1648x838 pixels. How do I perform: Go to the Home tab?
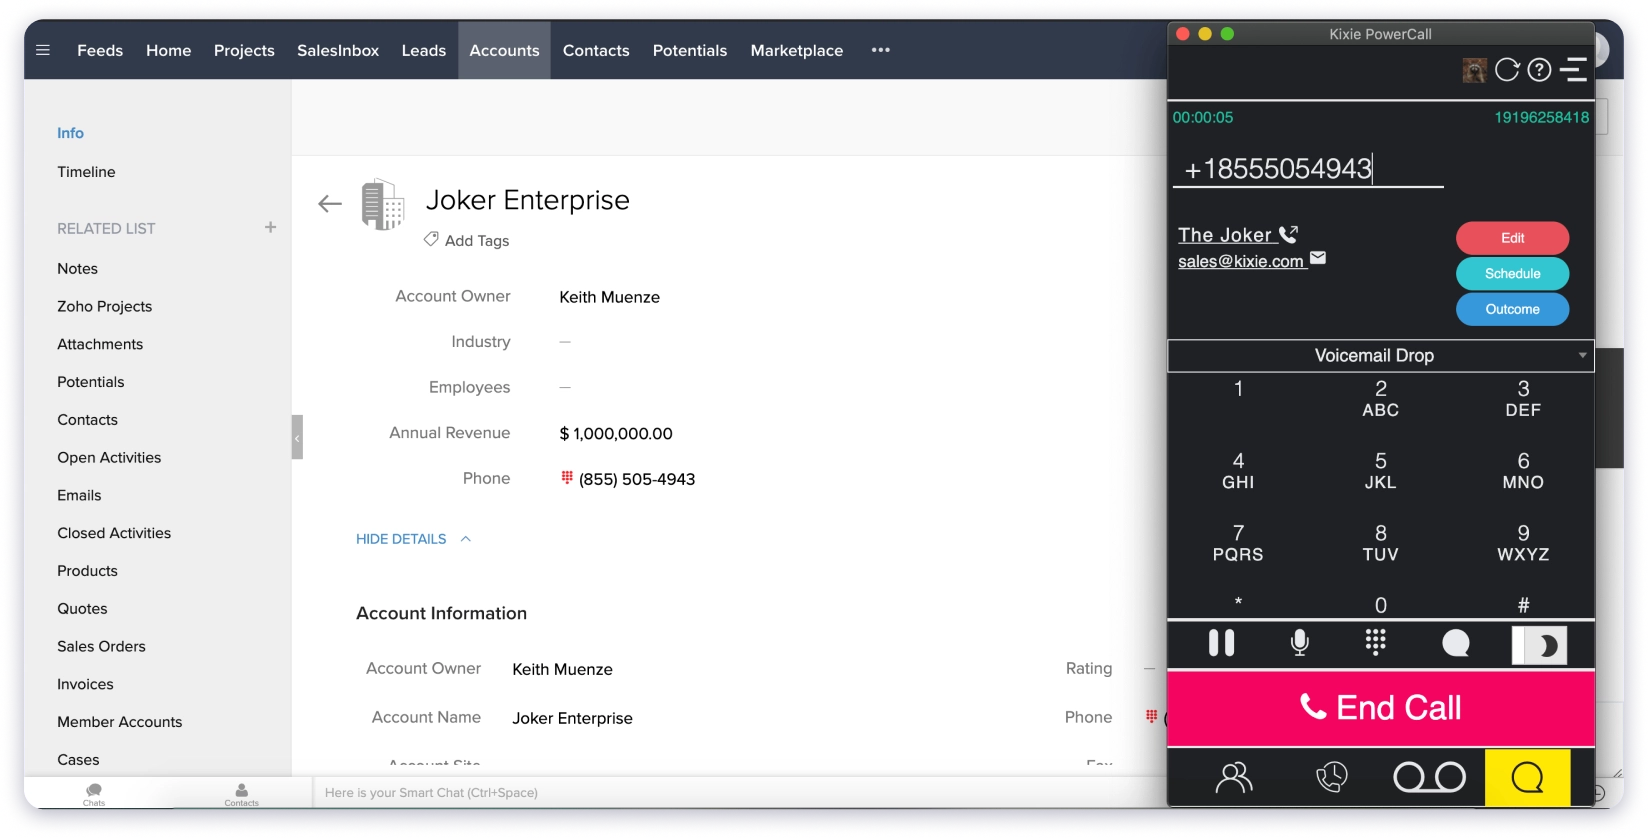tap(168, 50)
